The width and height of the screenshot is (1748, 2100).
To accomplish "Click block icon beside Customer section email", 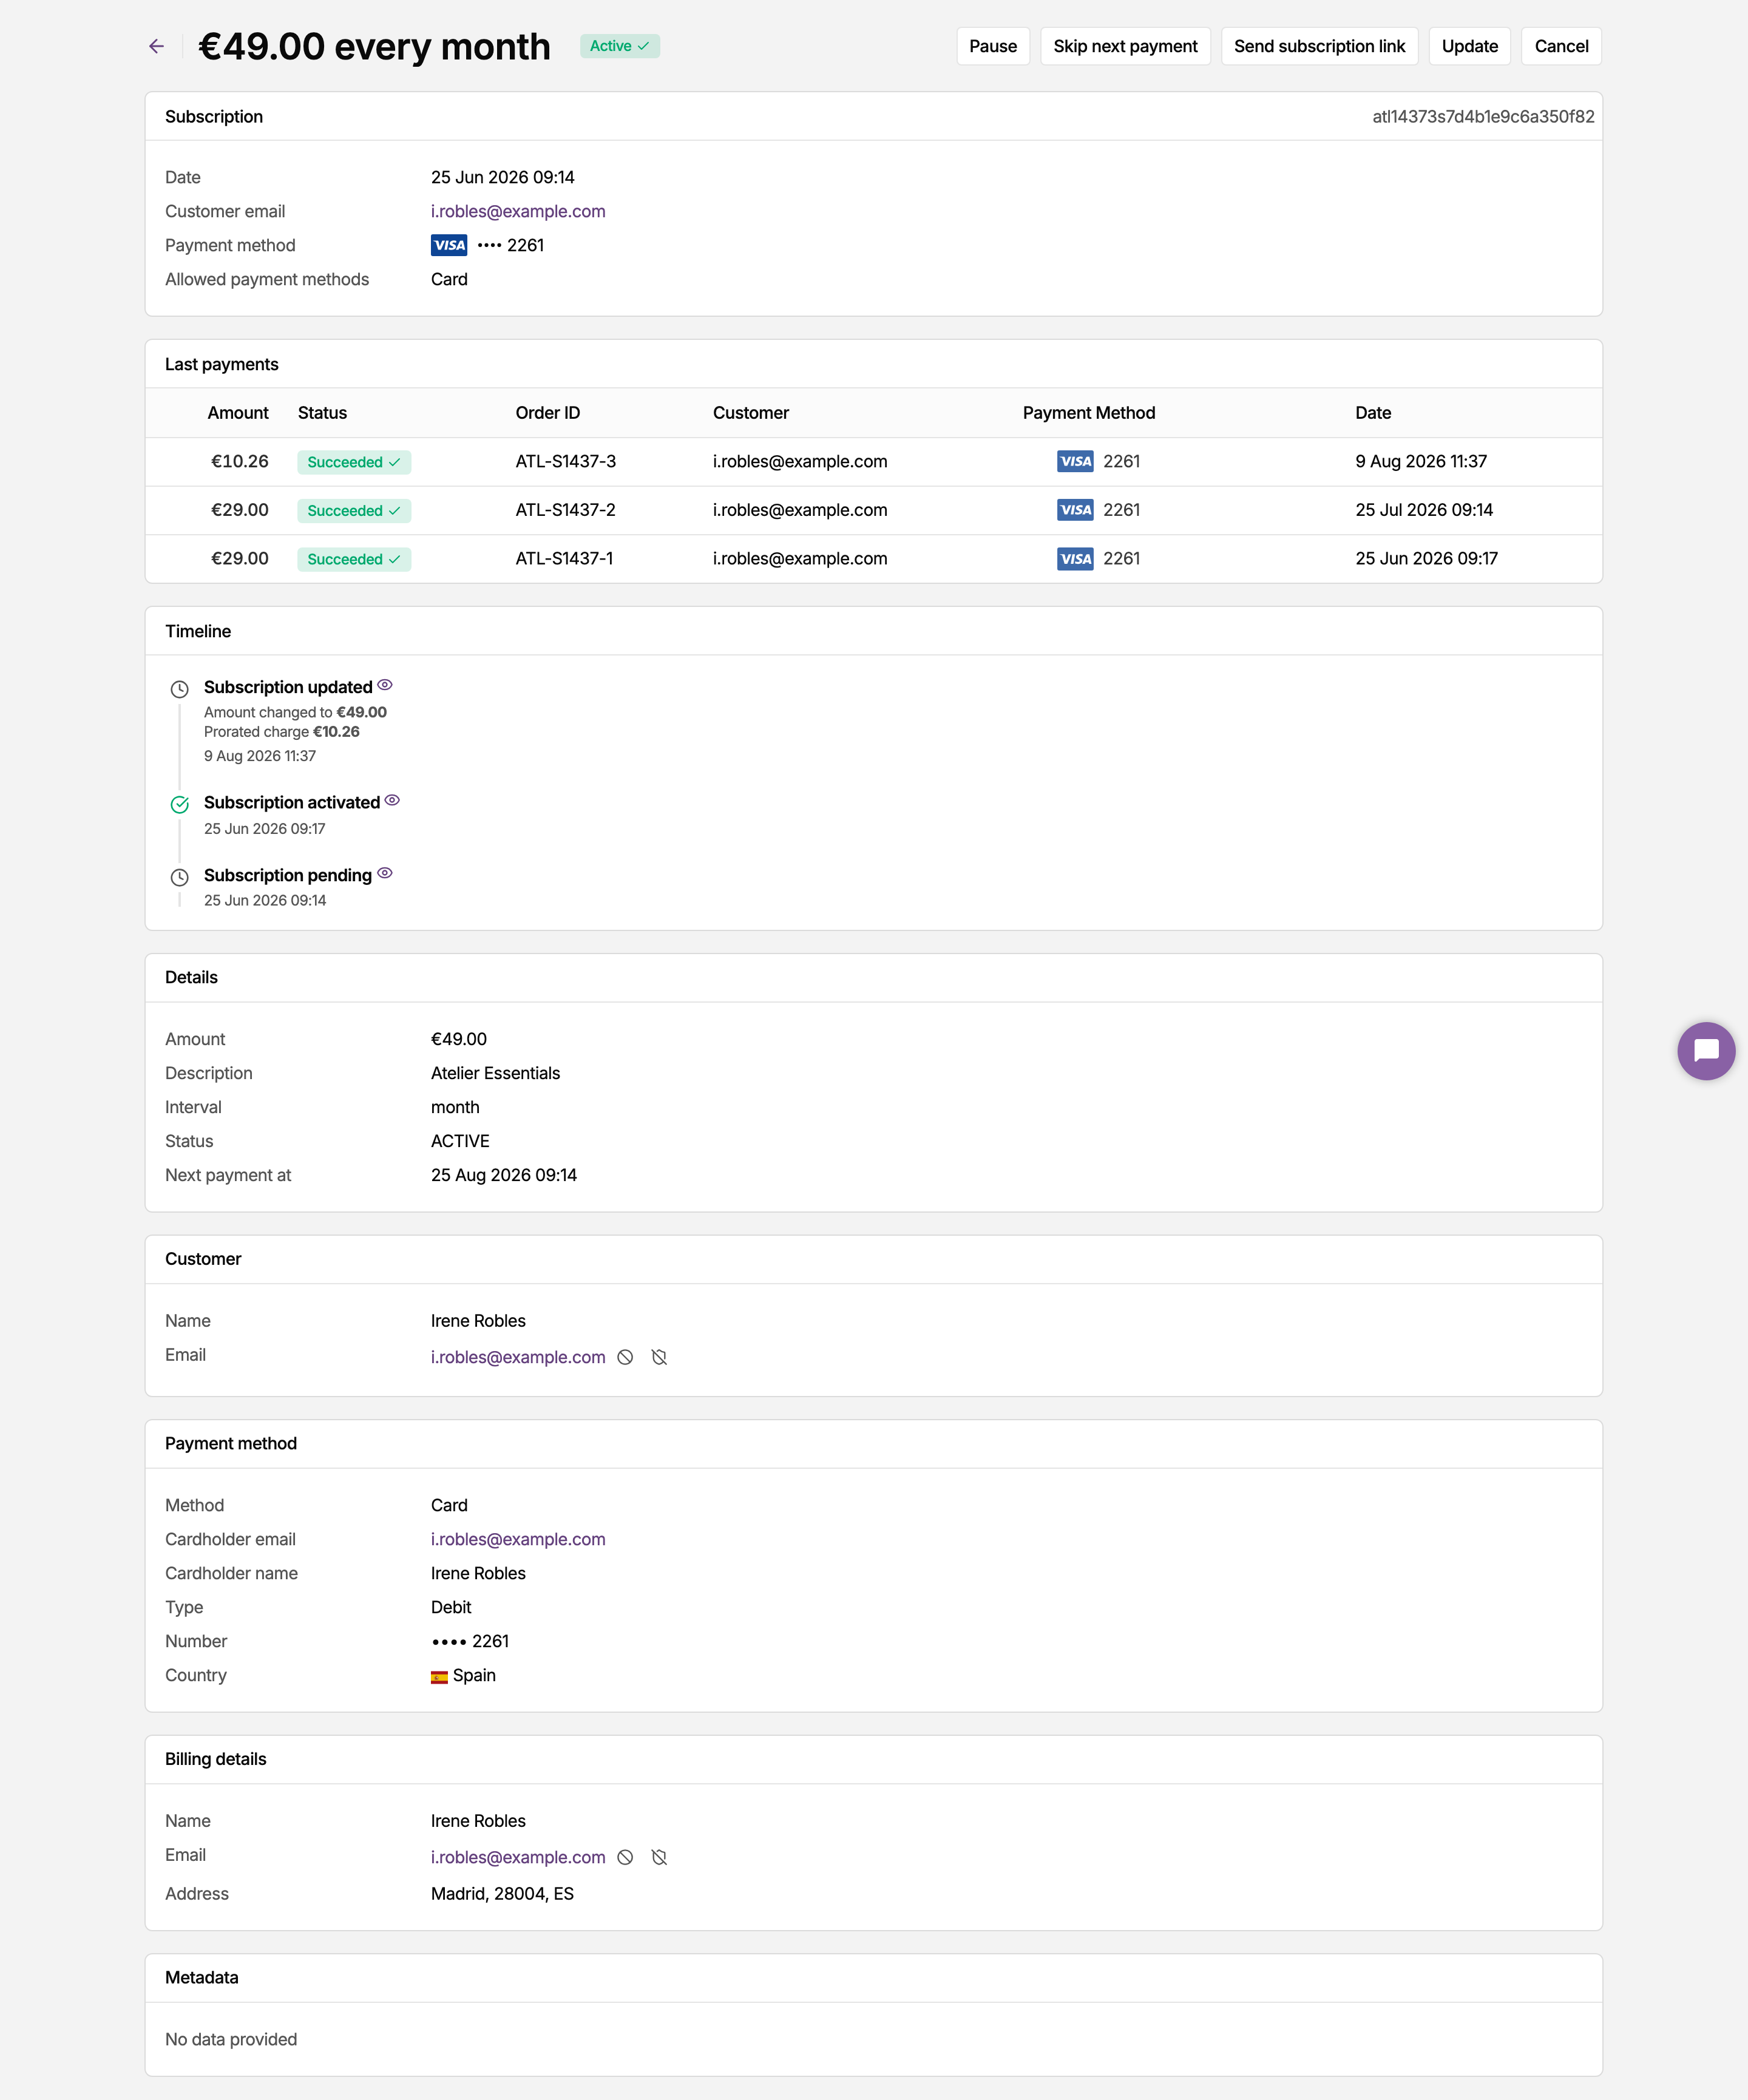I will (x=625, y=1357).
